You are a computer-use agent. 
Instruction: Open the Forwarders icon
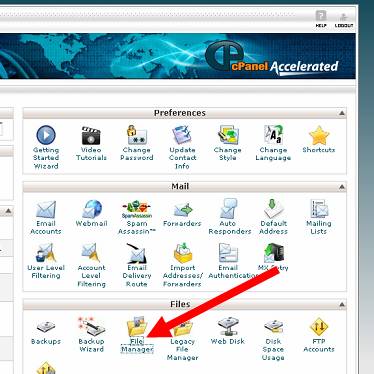pyautogui.click(x=182, y=210)
